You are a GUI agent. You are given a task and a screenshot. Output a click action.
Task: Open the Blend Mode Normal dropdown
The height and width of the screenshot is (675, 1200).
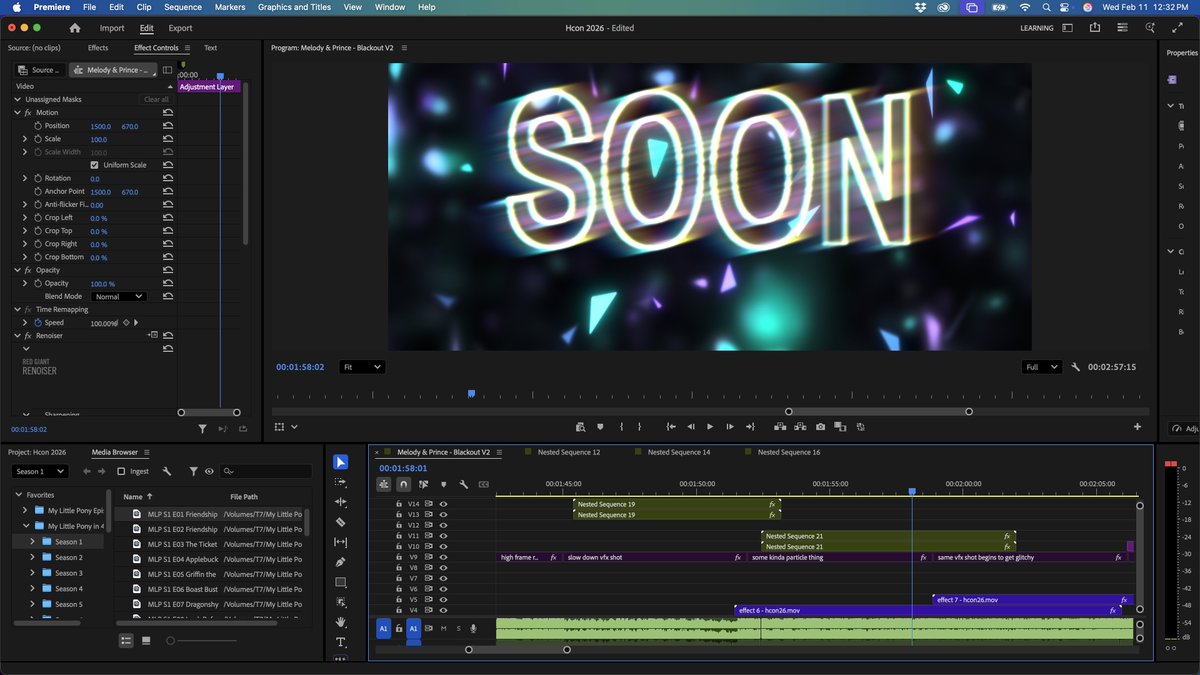[119, 297]
